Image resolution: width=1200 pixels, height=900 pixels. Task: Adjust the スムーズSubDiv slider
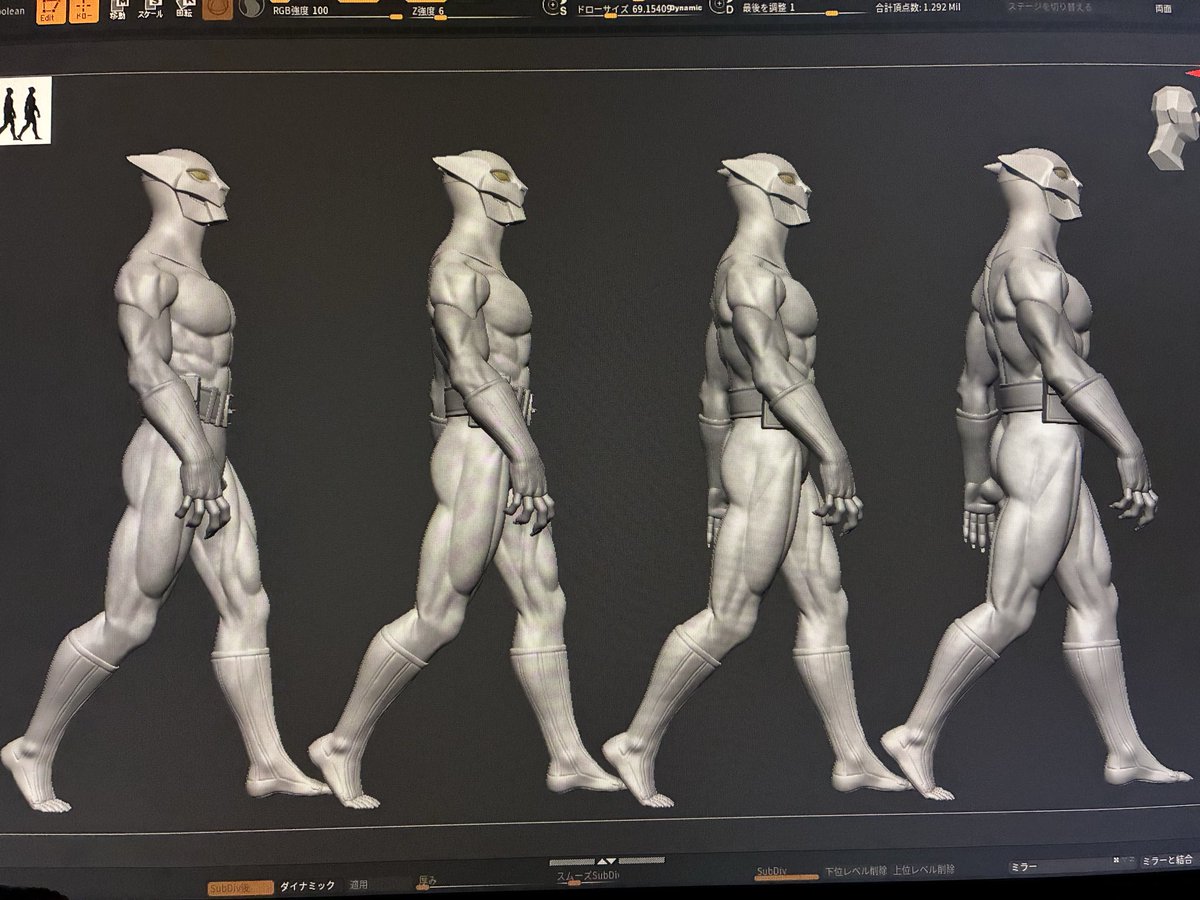click(589, 878)
